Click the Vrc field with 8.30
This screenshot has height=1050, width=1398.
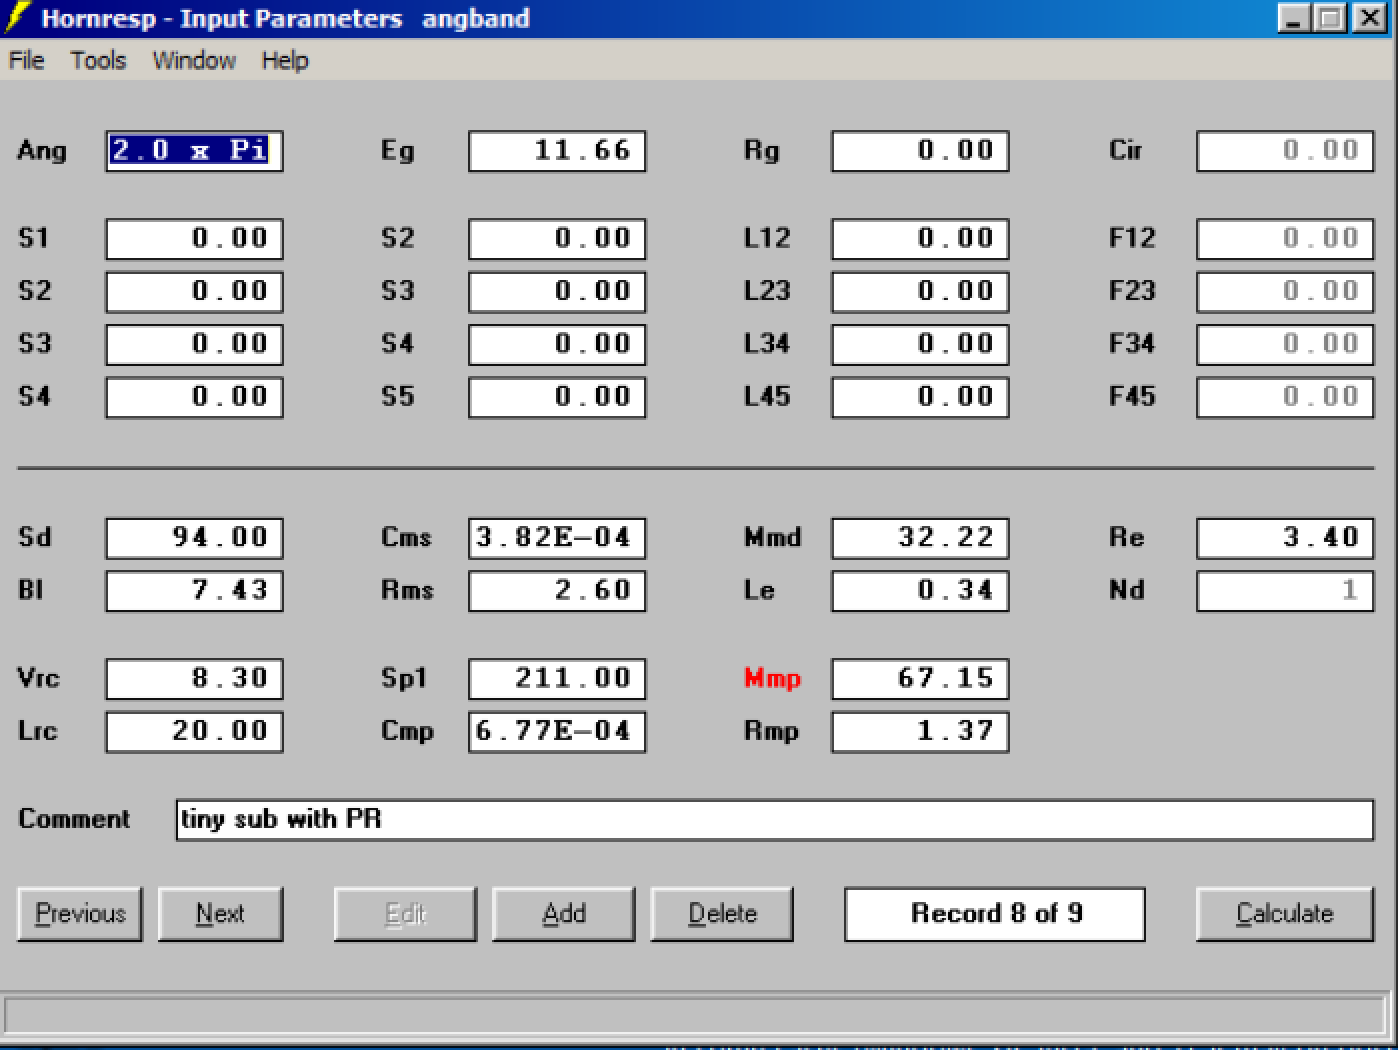pos(194,679)
